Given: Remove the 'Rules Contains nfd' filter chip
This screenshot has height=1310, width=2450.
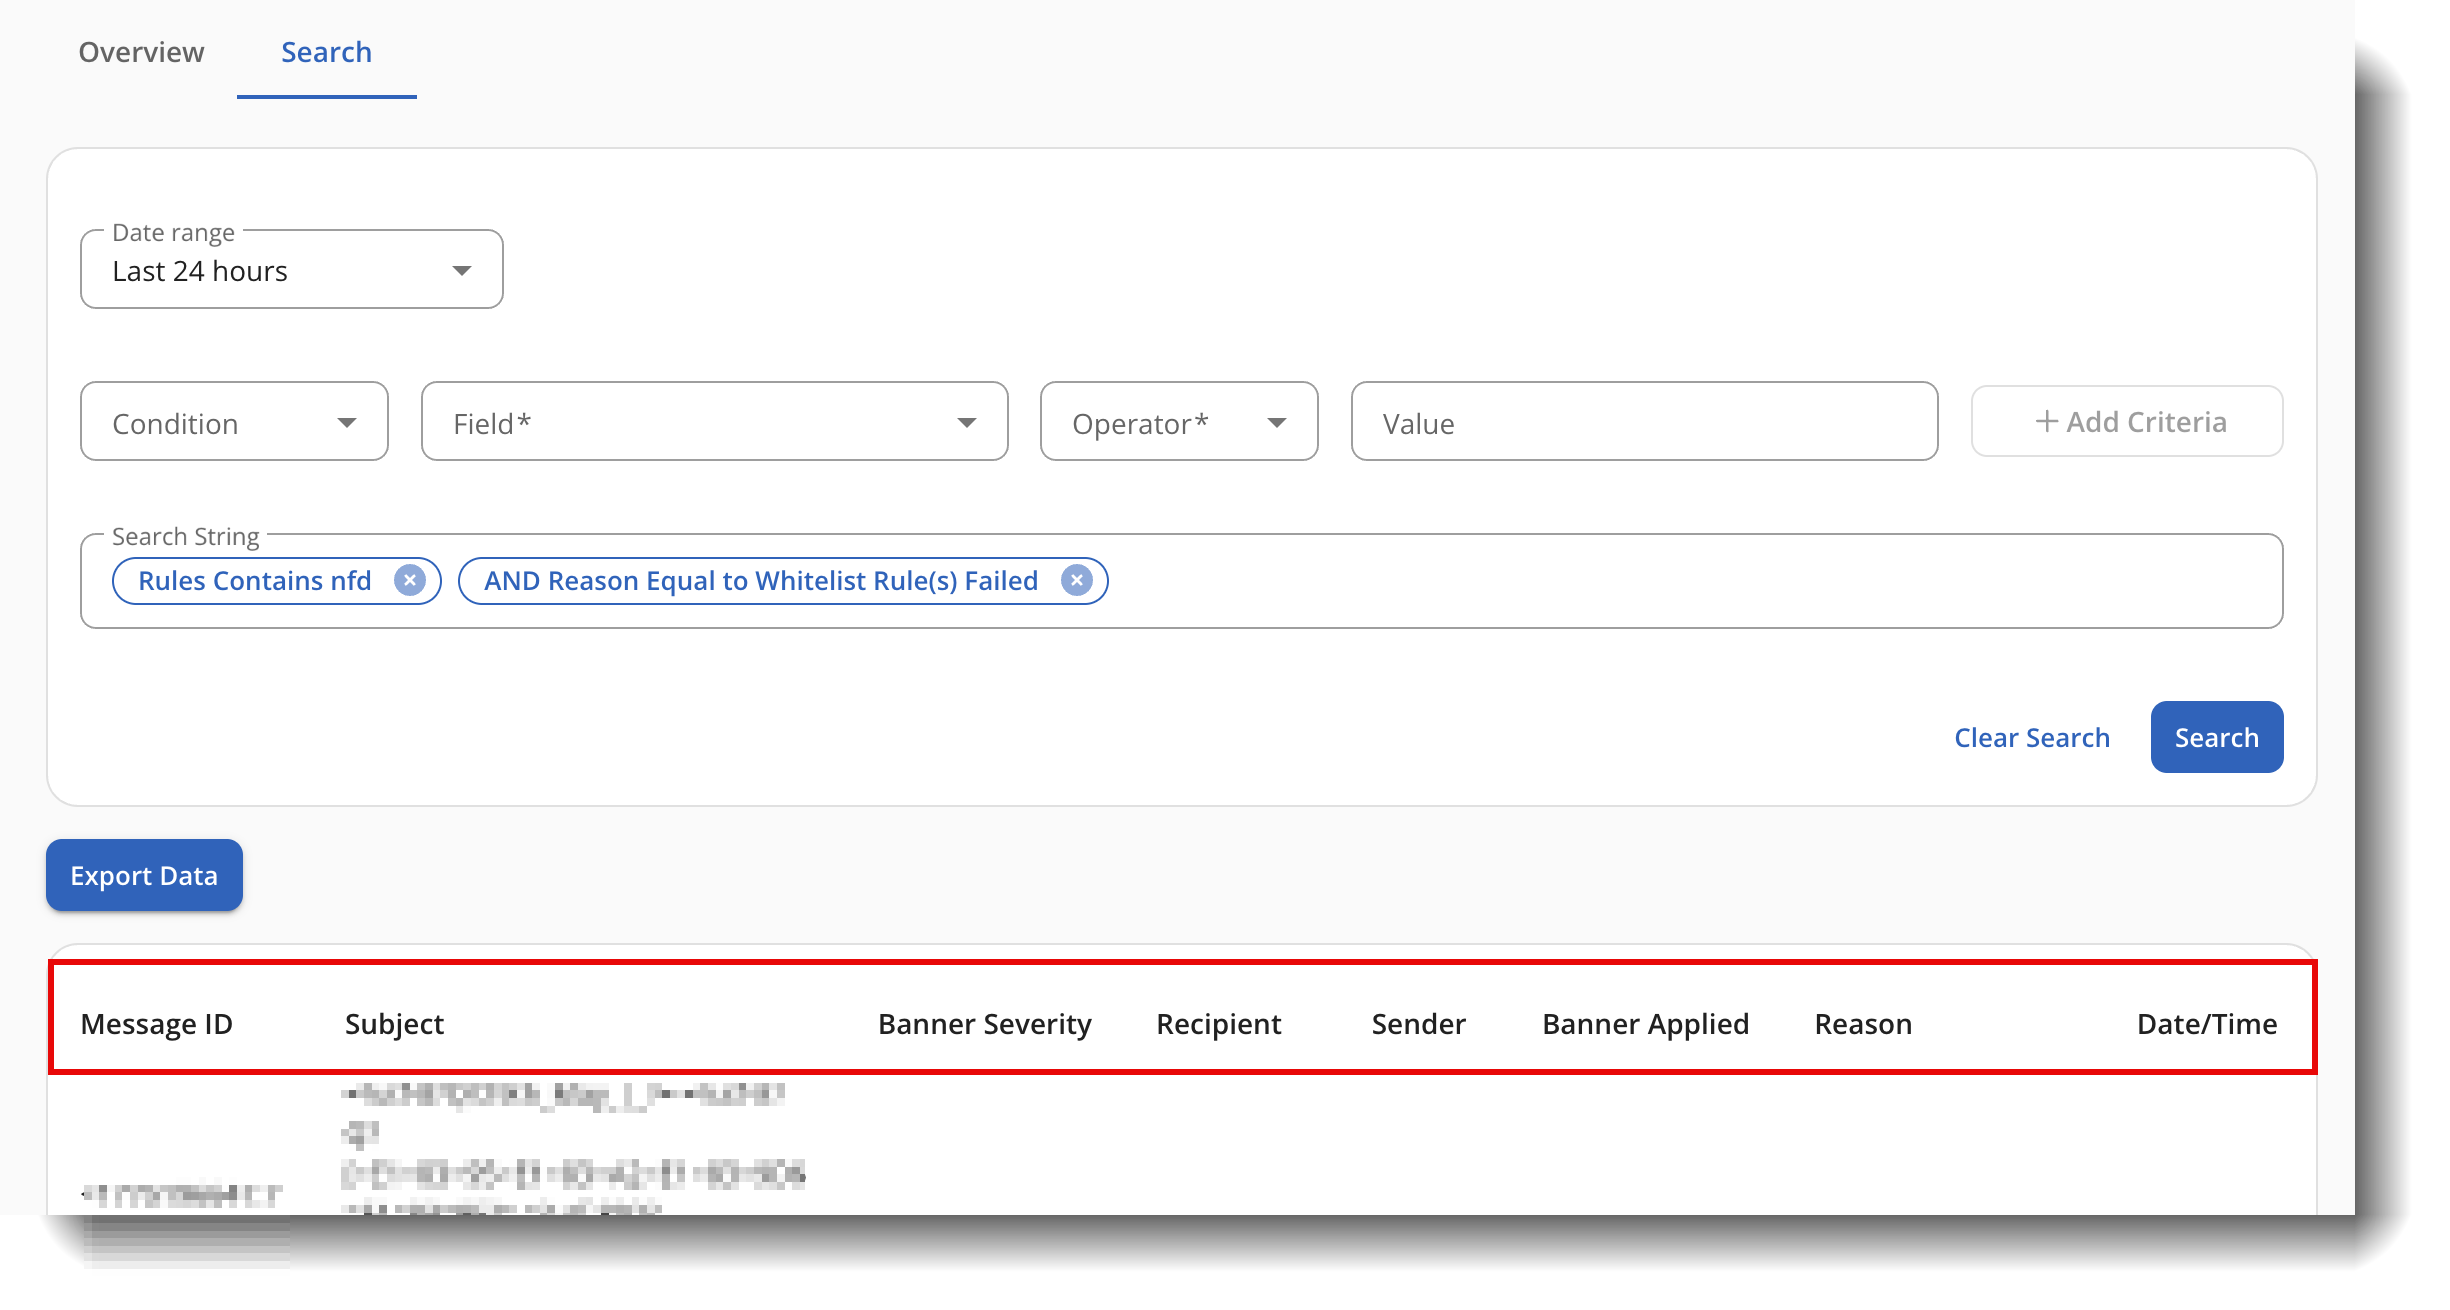Looking at the screenshot, I should (410, 580).
